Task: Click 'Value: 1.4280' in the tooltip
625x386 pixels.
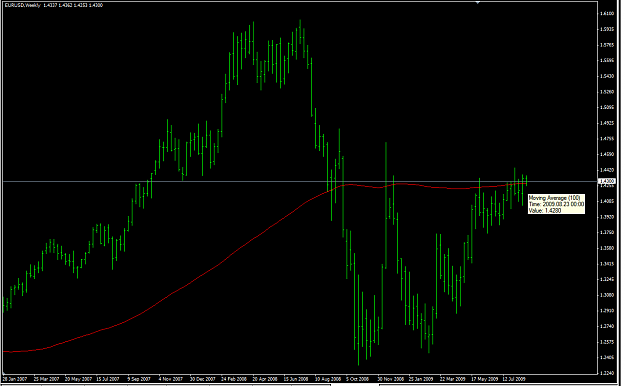Action: 544,211
